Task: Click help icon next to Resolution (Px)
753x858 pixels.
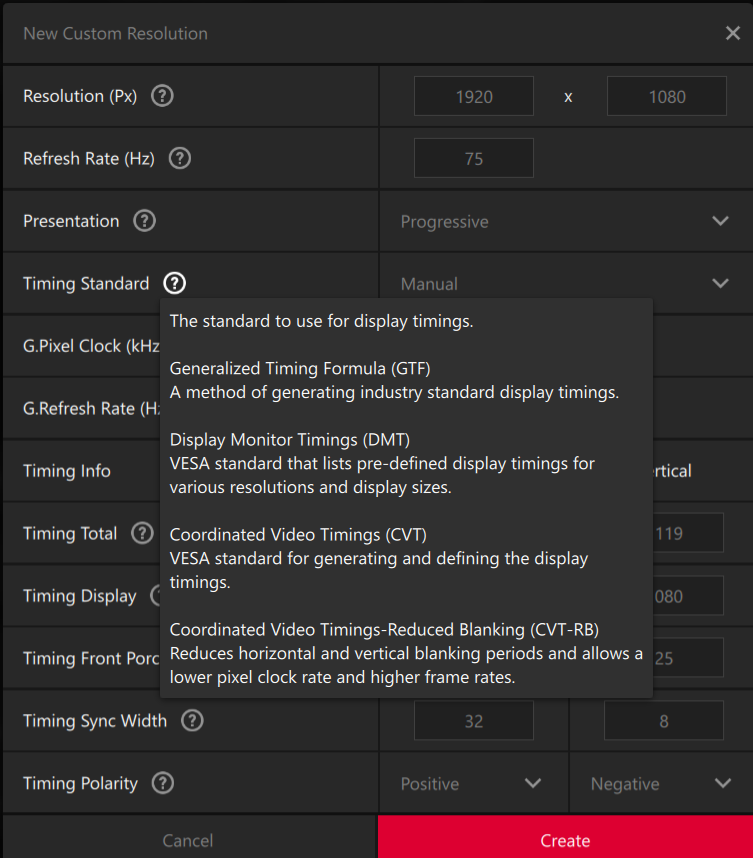Action: click(x=162, y=96)
